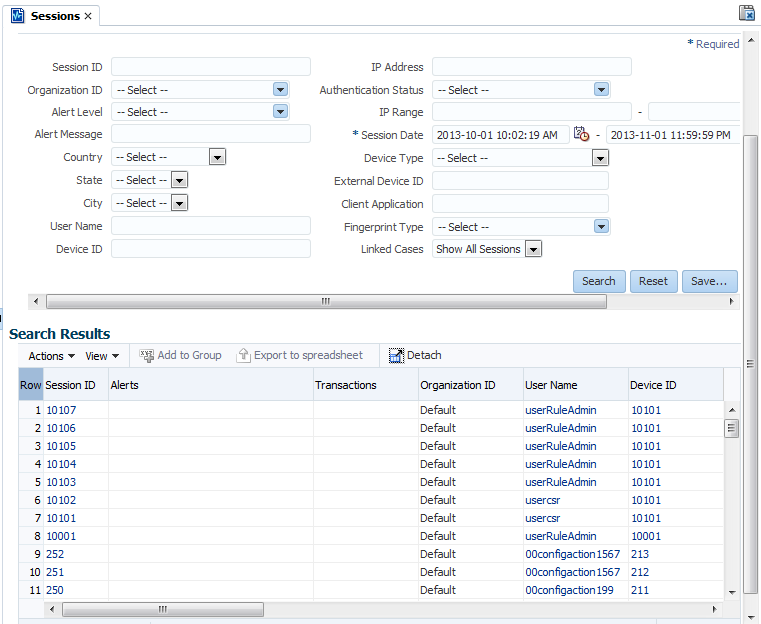Viewport: 761px width, 624px height.
Task: Click in the IP Address field
Action: pyautogui.click(x=532, y=66)
